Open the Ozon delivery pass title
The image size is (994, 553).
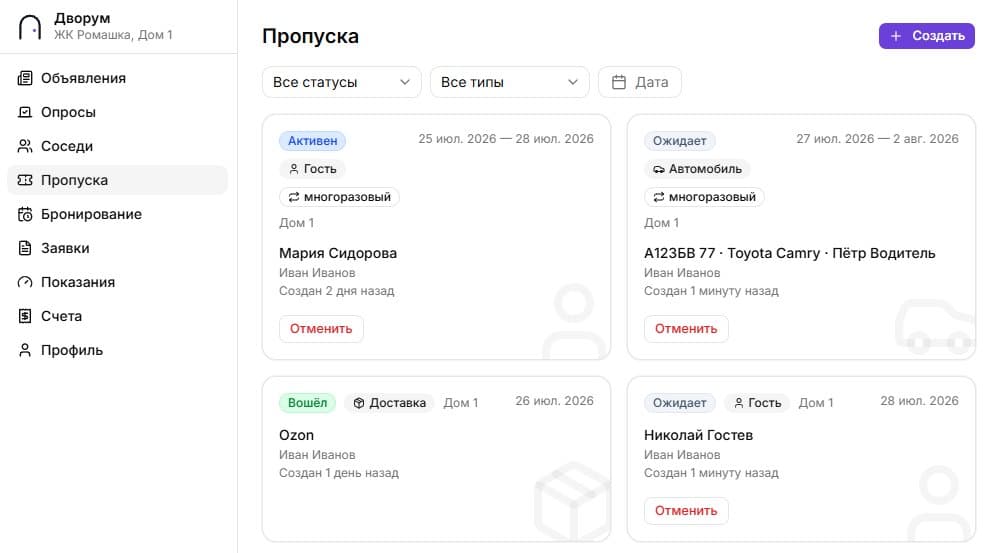coord(296,435)
